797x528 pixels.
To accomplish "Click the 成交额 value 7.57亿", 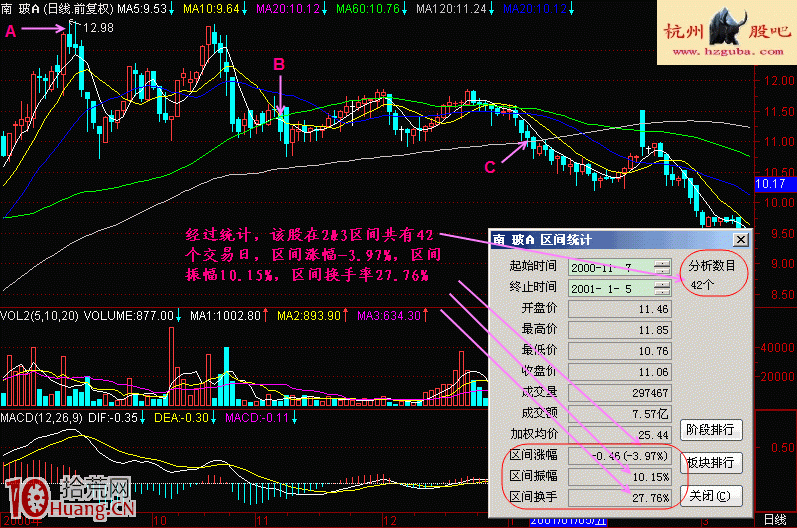I will click(x=620, y=414).
